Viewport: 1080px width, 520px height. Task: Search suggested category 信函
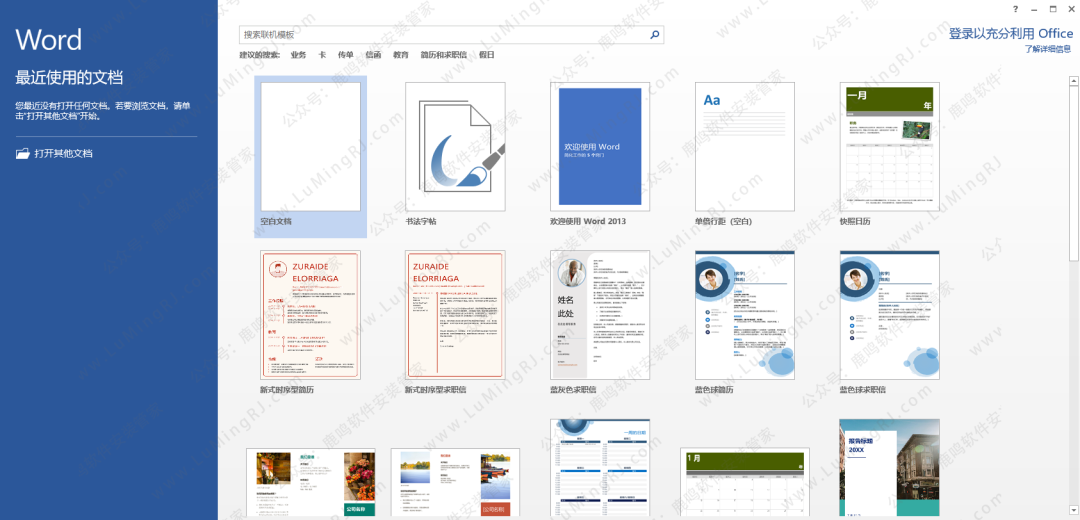coord(373,55)
